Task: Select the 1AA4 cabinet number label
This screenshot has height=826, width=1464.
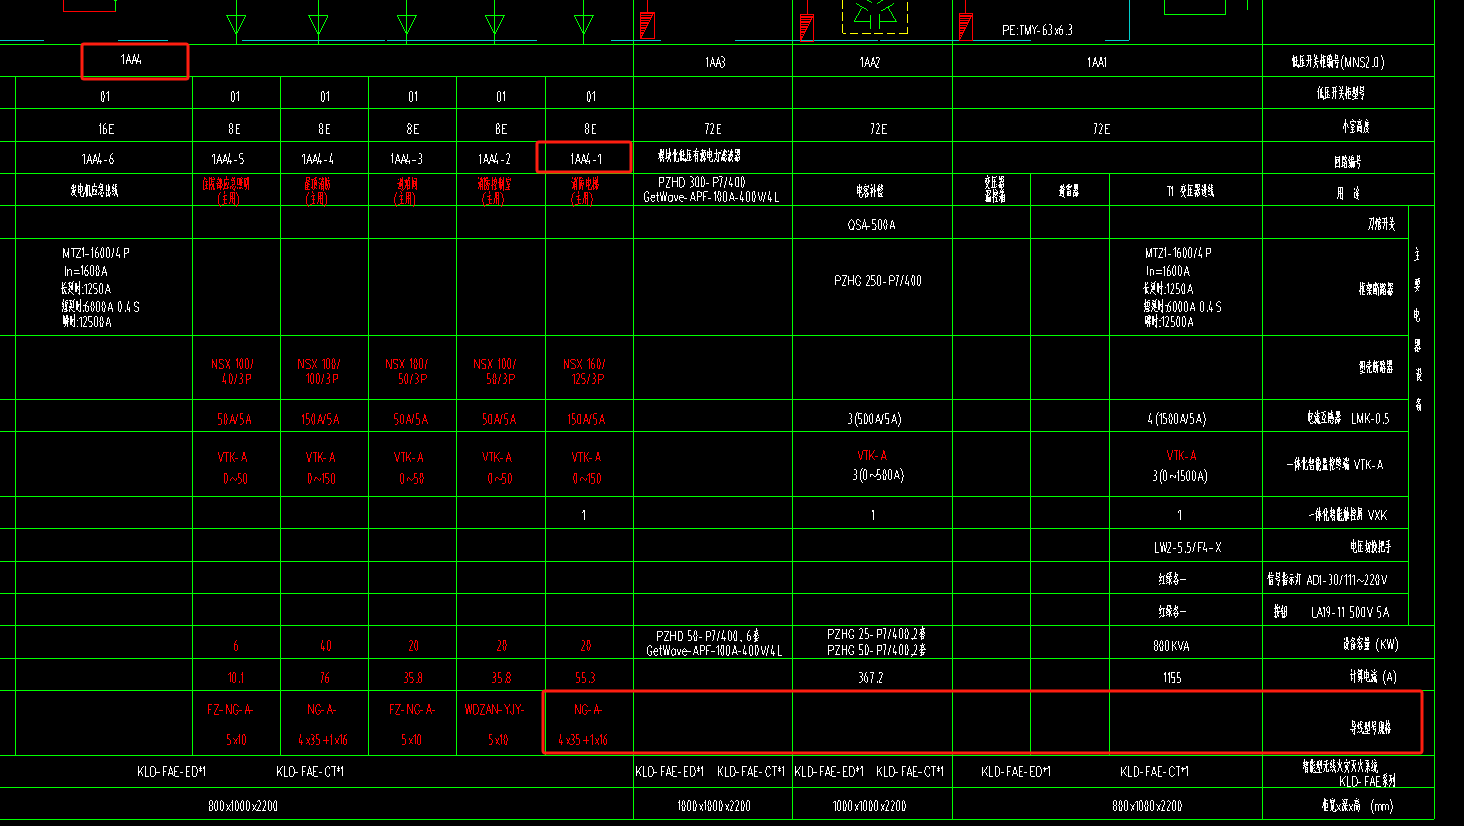Action: tap(131, 60)
